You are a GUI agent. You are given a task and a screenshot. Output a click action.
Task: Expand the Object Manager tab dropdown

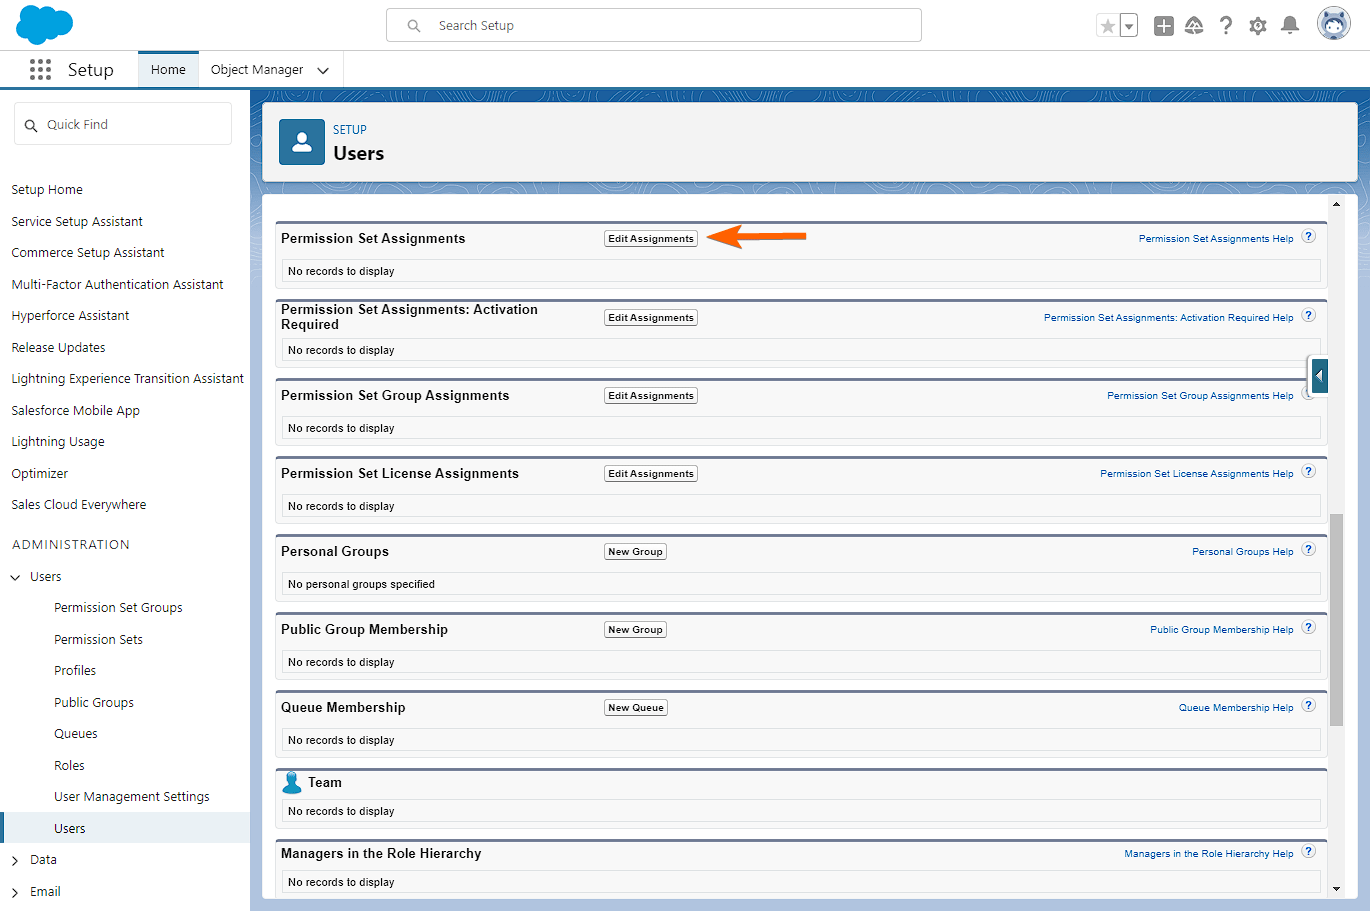(323, 70)
